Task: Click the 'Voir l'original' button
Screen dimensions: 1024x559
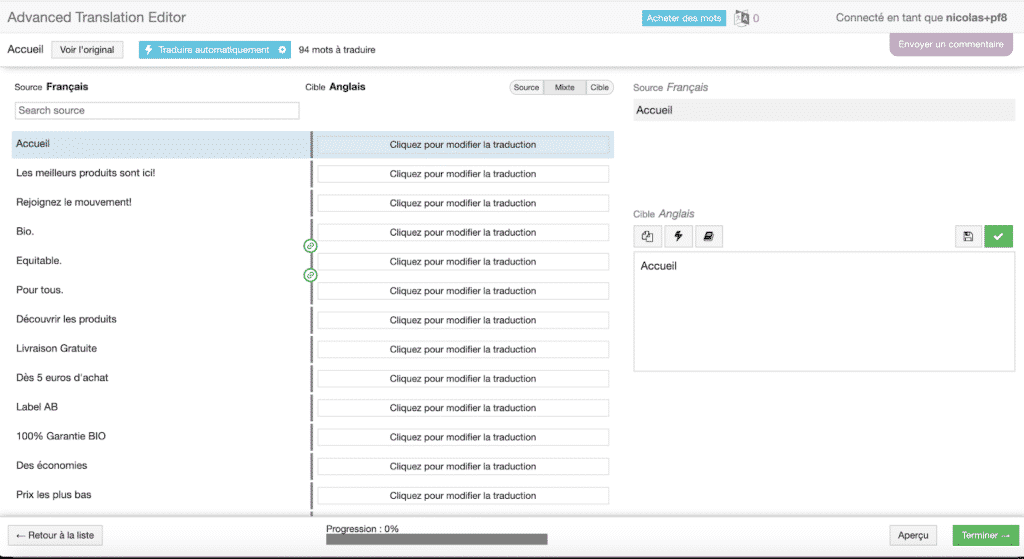Action: point(87,50)
